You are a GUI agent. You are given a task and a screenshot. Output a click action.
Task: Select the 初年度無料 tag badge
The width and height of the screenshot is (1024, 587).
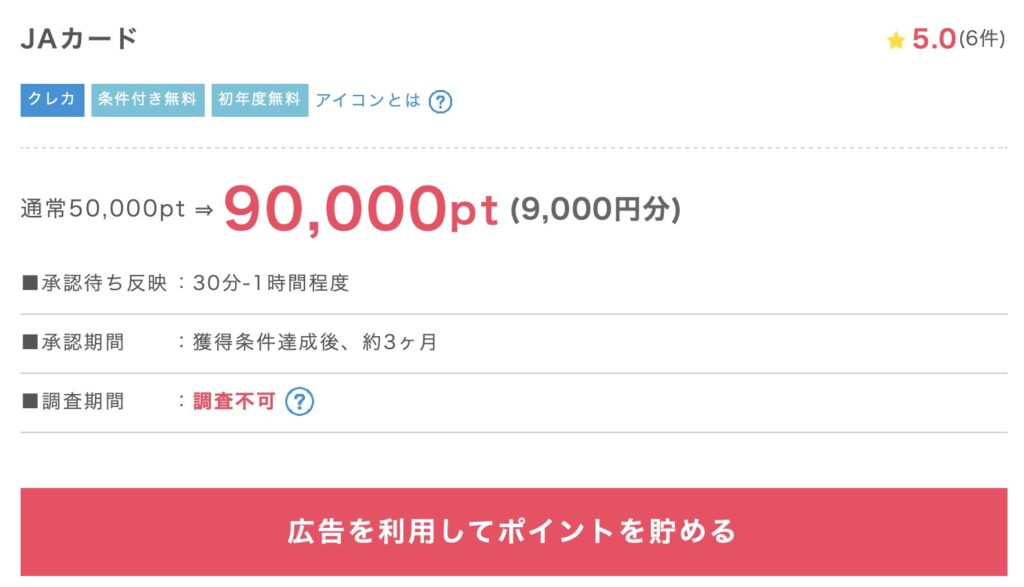(259, 100)
